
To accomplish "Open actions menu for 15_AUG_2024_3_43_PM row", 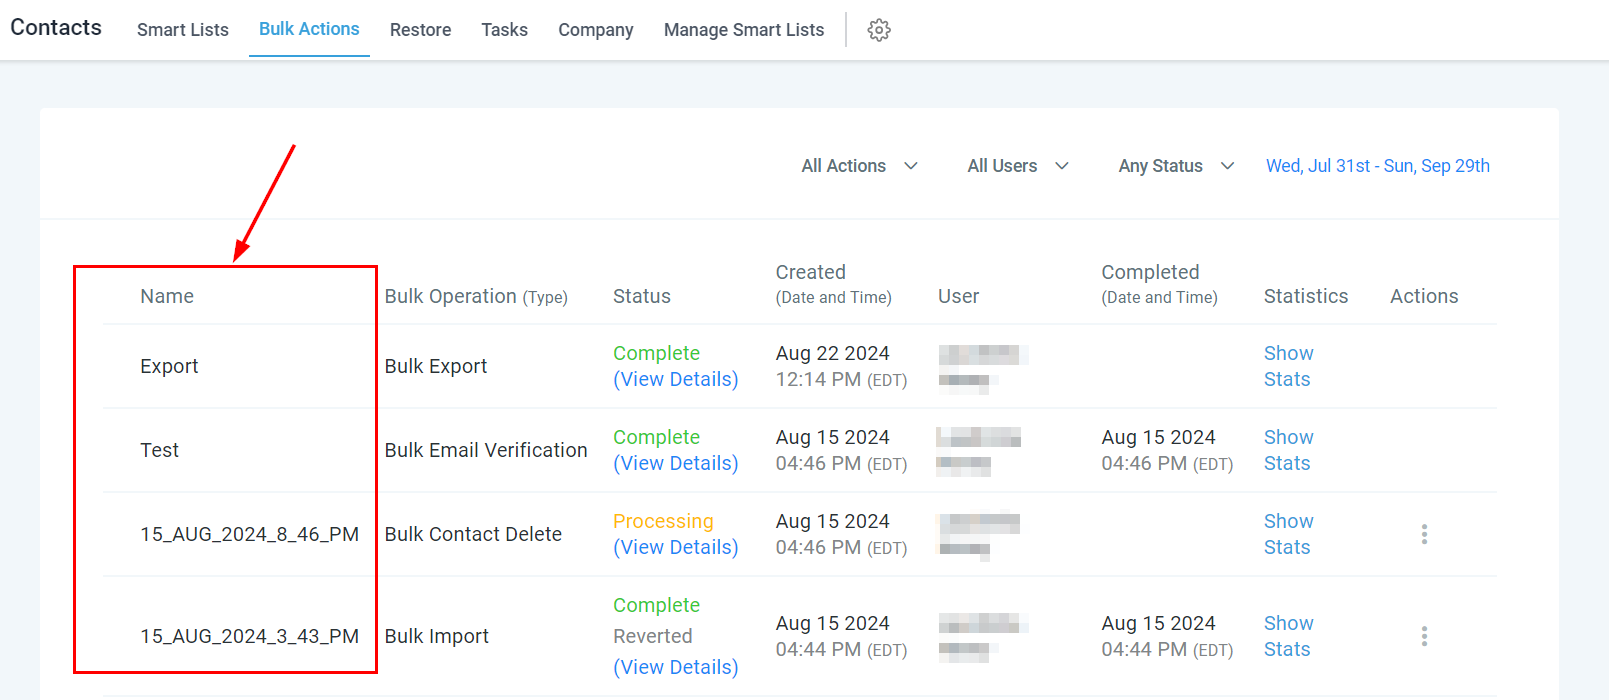I will tap(1424, 636).
